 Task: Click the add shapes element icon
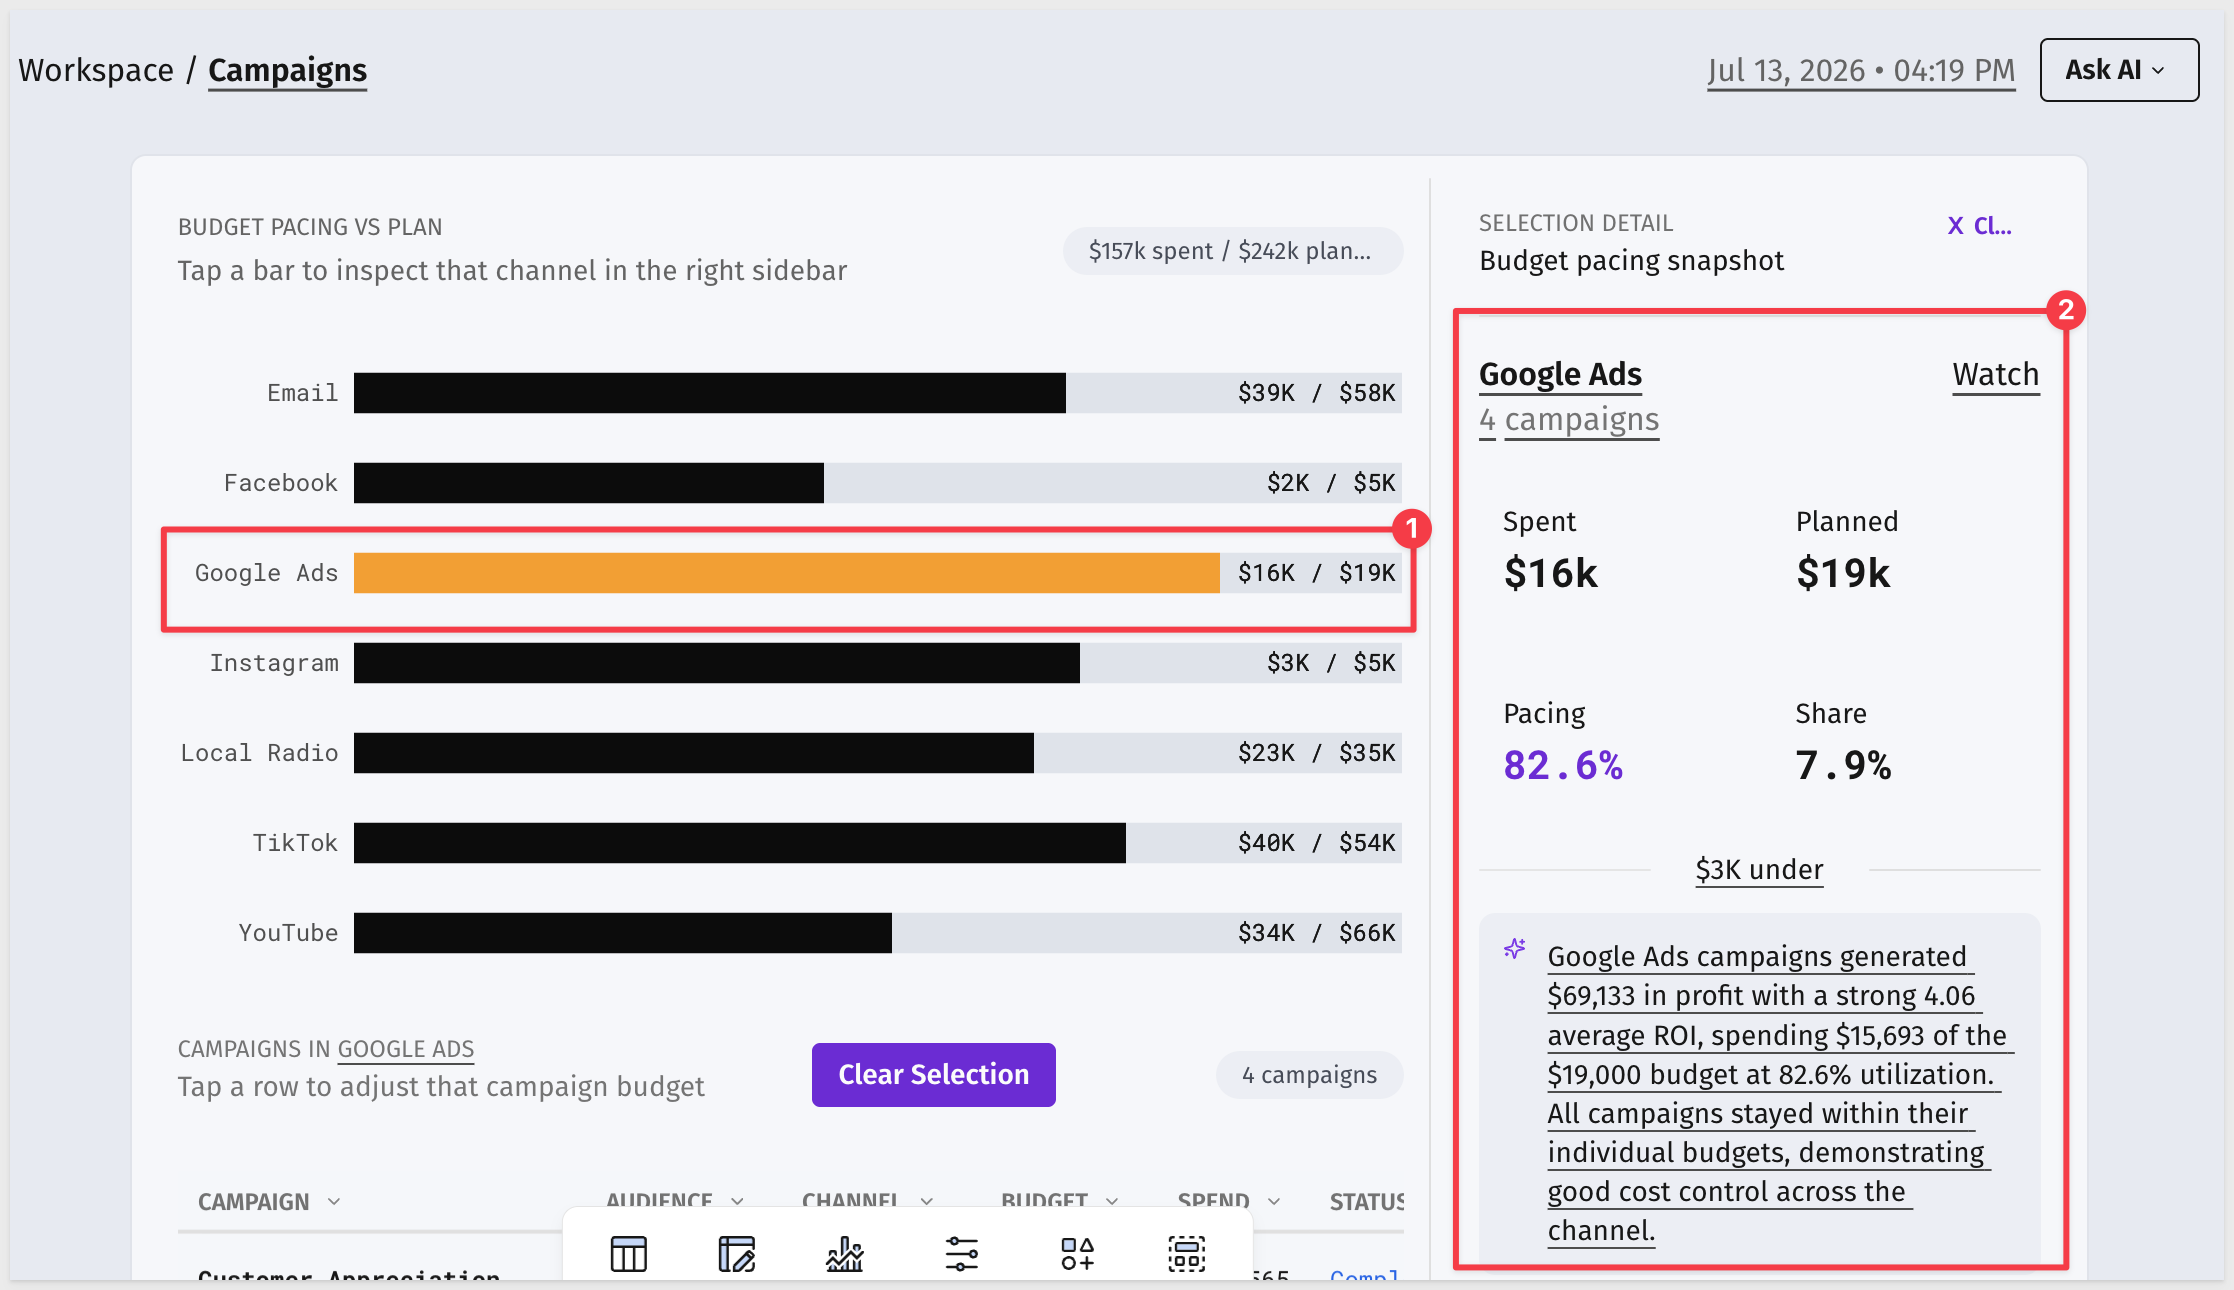[1078, 1253]
